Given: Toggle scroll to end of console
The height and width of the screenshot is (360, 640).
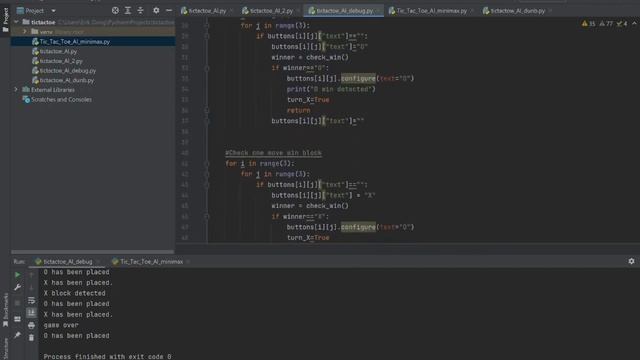Looking at the screenshot, I should tap(31, 313).
